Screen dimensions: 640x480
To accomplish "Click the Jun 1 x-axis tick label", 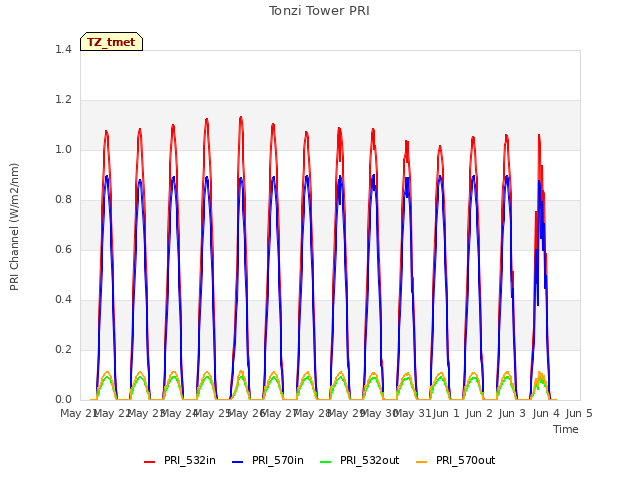I will (x=446, y=414).
